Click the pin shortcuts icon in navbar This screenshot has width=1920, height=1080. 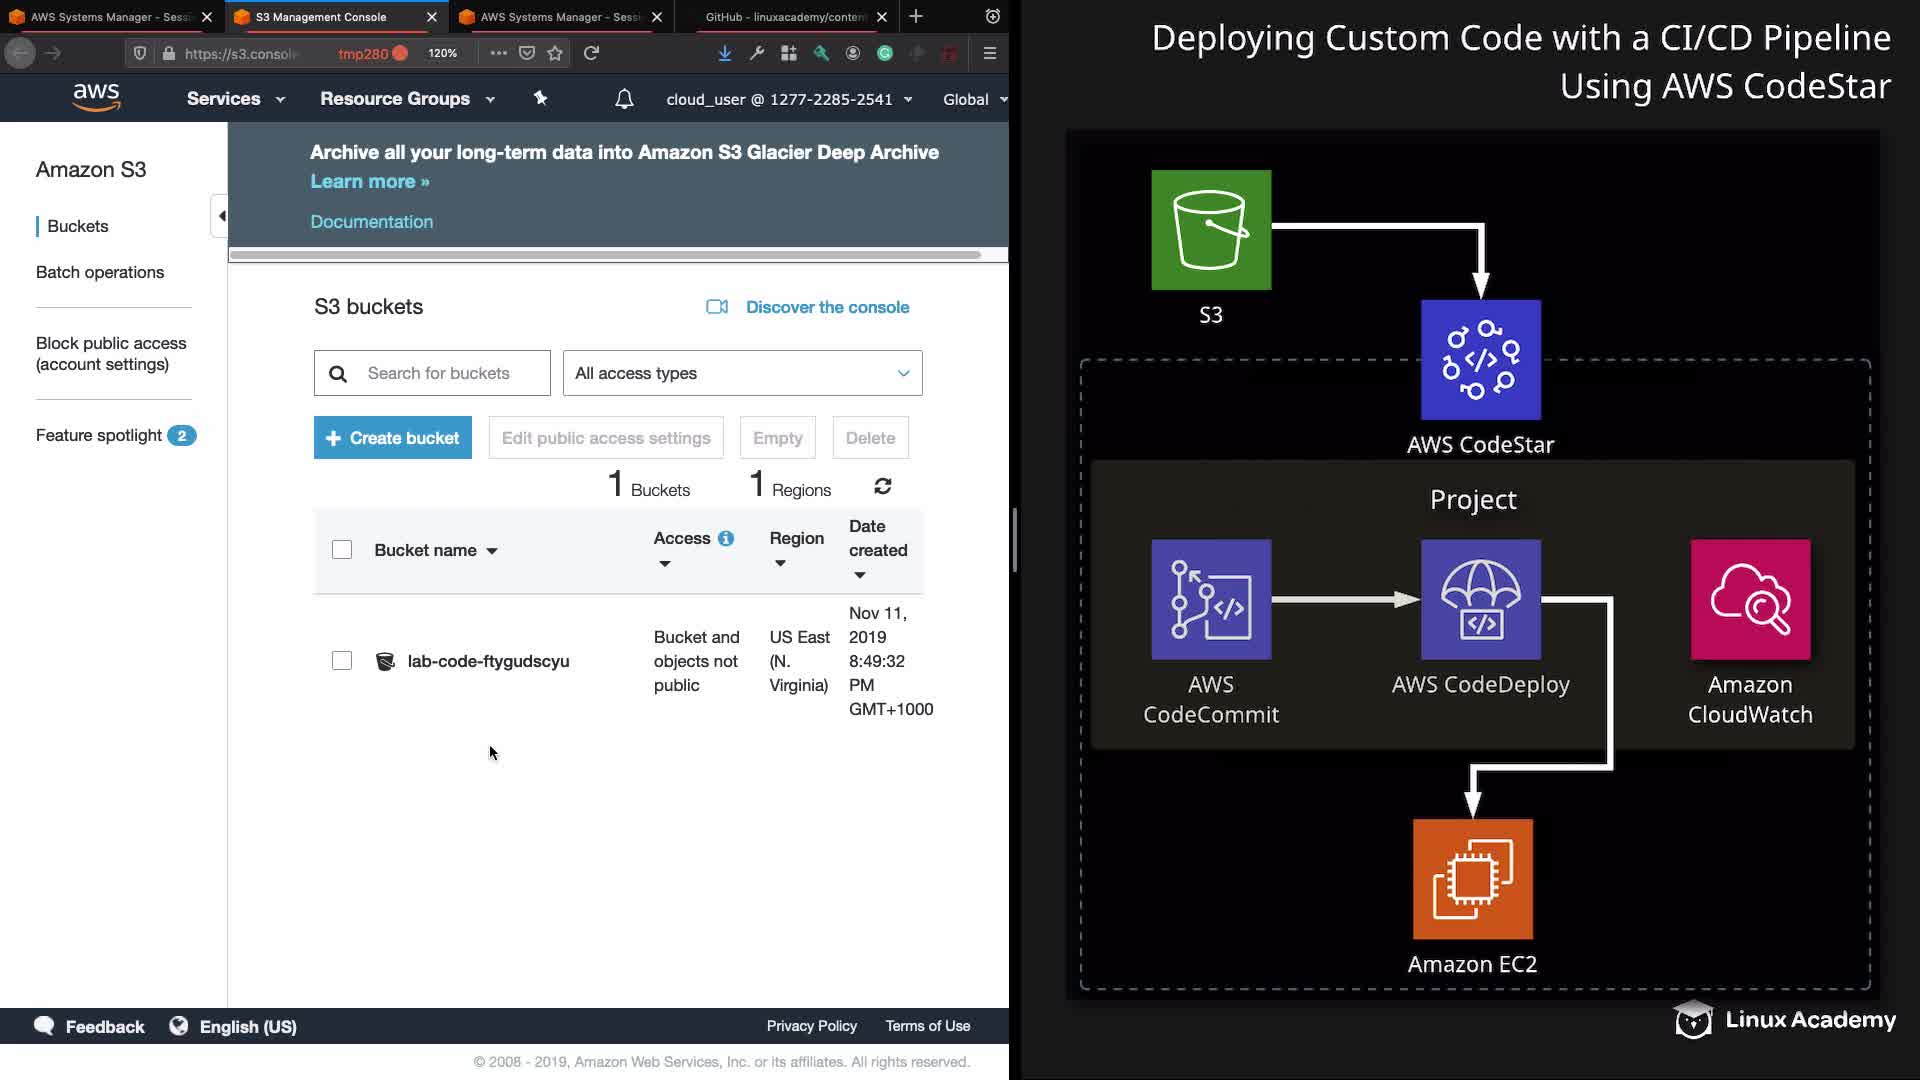540,98
